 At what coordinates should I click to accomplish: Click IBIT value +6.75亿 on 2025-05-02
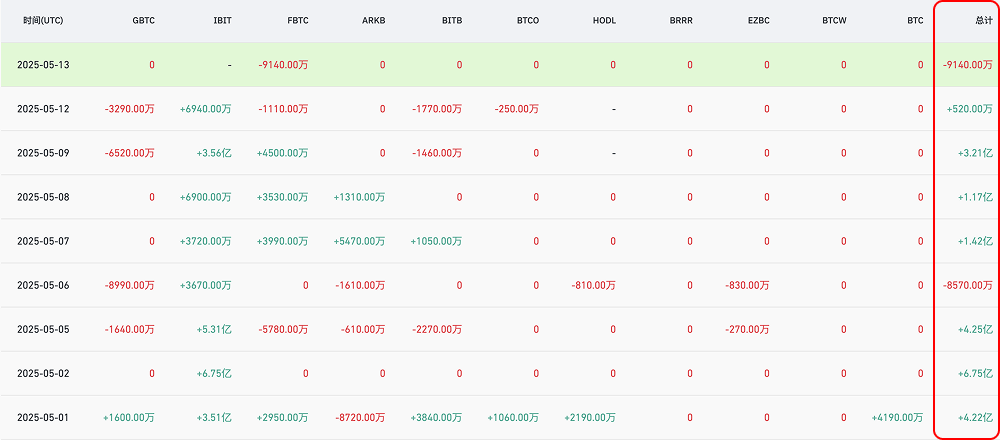(216, 374)
